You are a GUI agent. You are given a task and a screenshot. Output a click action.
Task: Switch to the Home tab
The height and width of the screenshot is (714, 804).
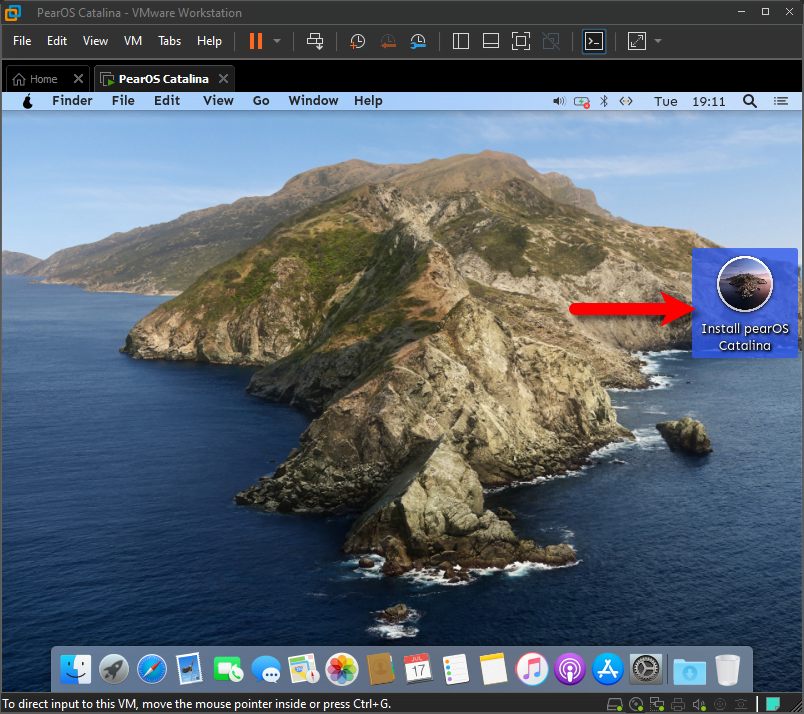[43, 79]
